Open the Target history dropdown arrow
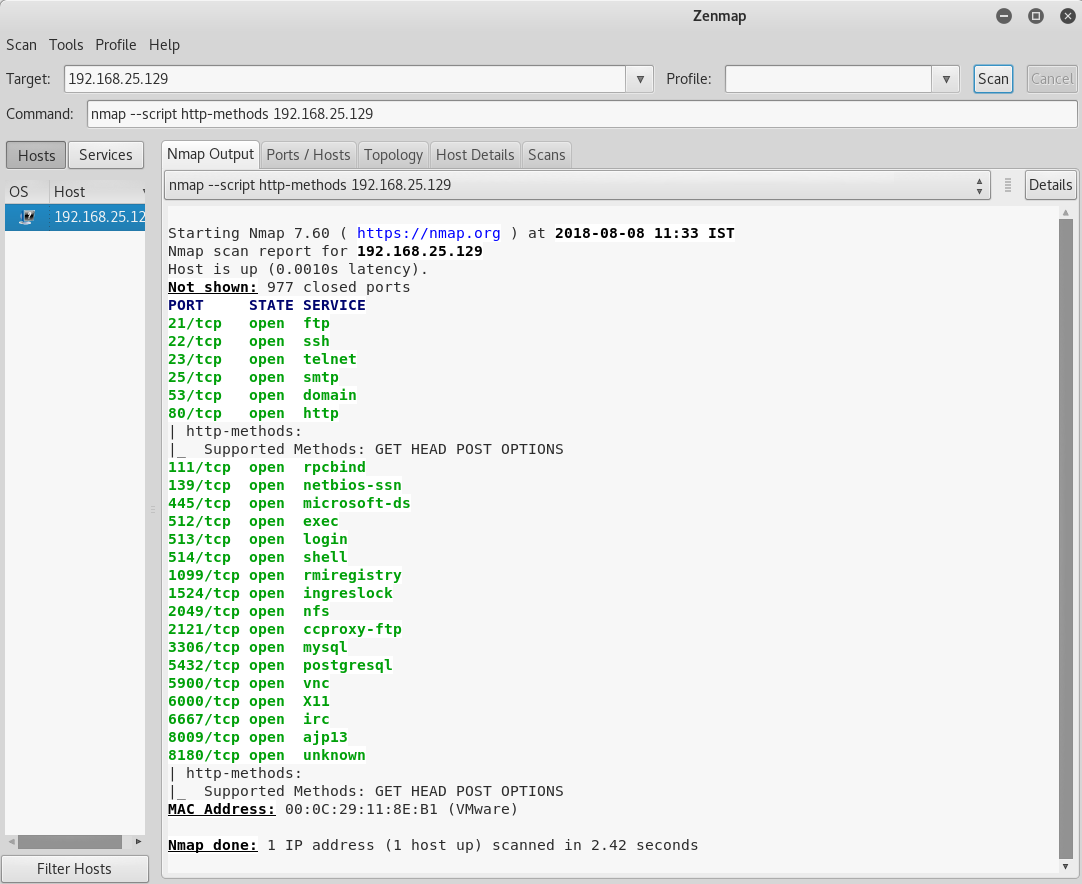The width and height of the screenshot is (1082, 884). tap(640, 79)
